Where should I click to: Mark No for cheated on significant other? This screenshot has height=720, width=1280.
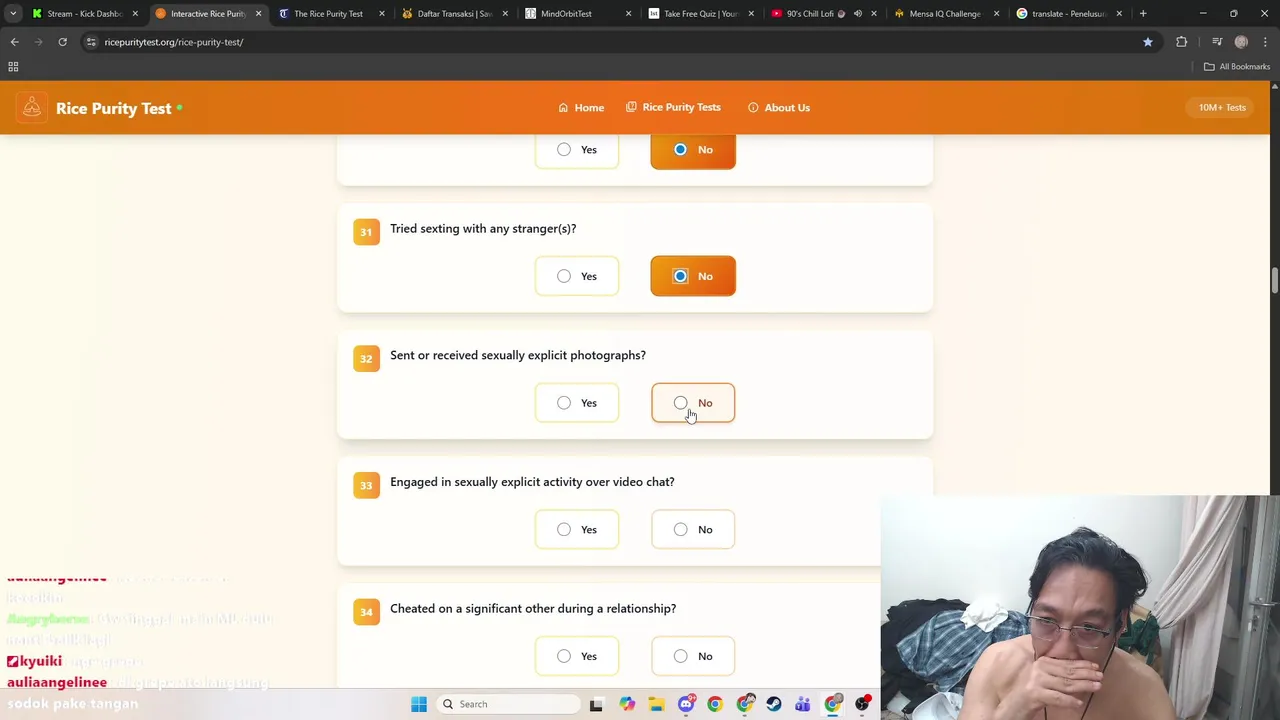[693, 656]
